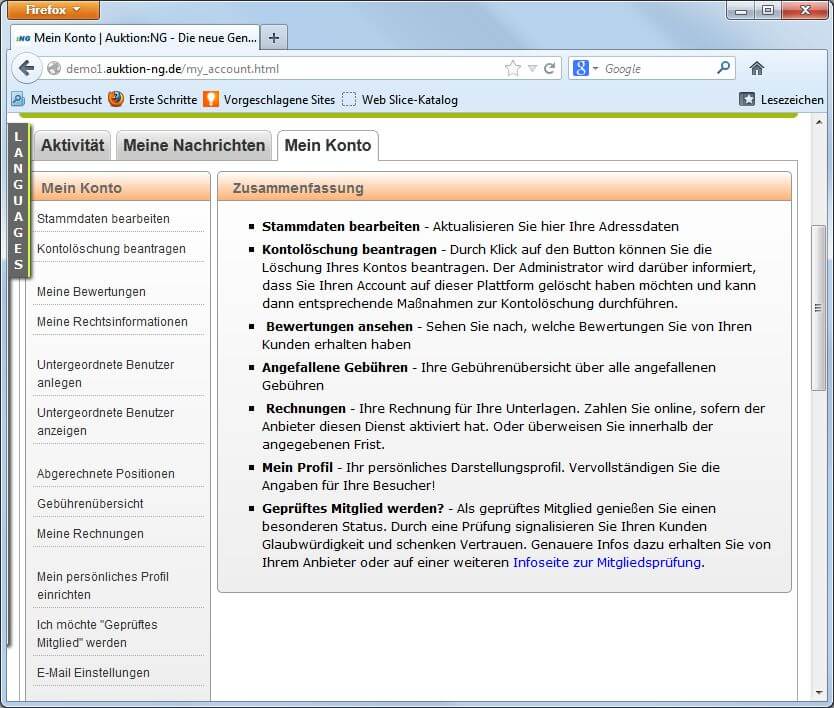Open Meine Rechtsinformationen in sidebar

click(x=112, y=321)
